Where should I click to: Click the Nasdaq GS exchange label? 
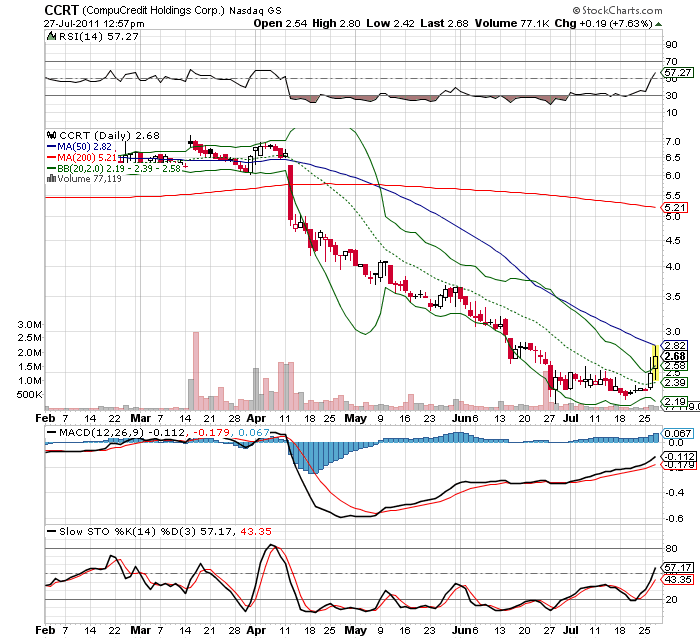click(x=255, y=11)
